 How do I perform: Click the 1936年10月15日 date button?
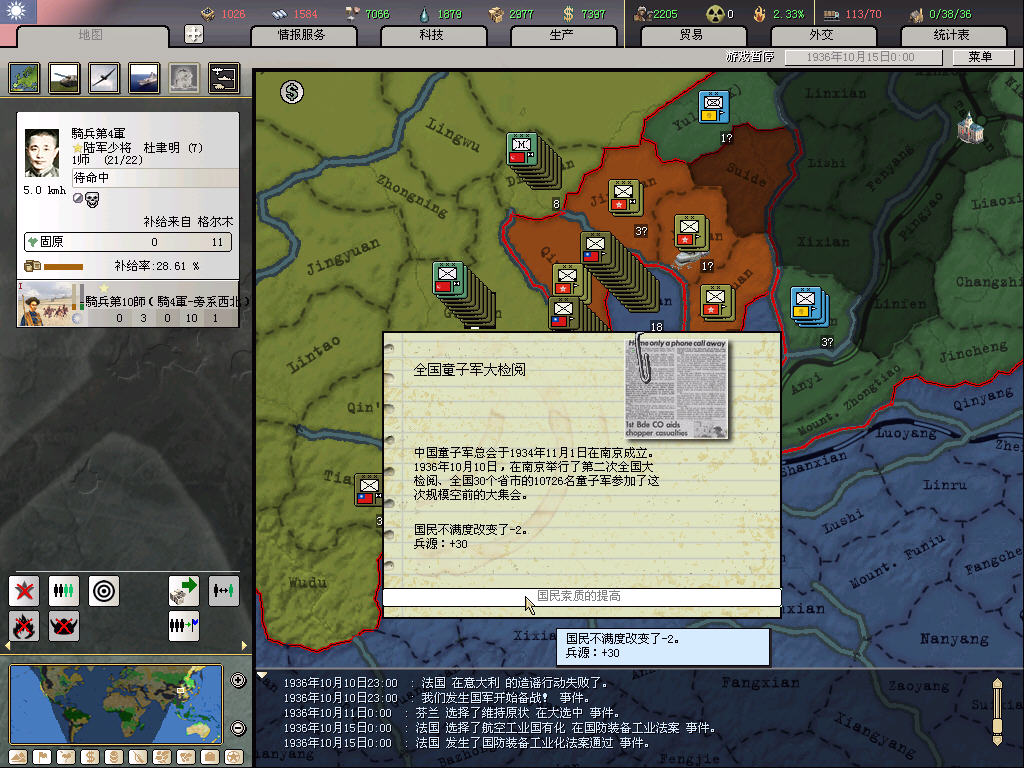point(861,57)
